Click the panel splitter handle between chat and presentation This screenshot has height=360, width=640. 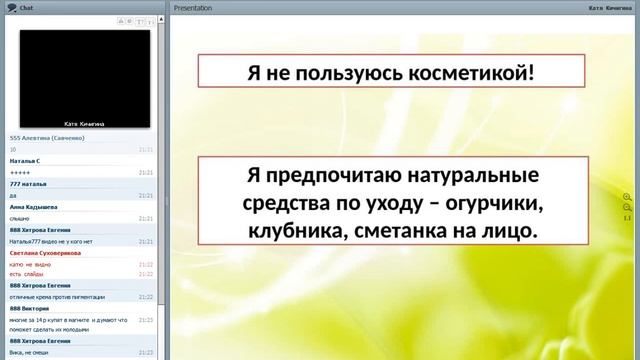(x=167, y=200)
